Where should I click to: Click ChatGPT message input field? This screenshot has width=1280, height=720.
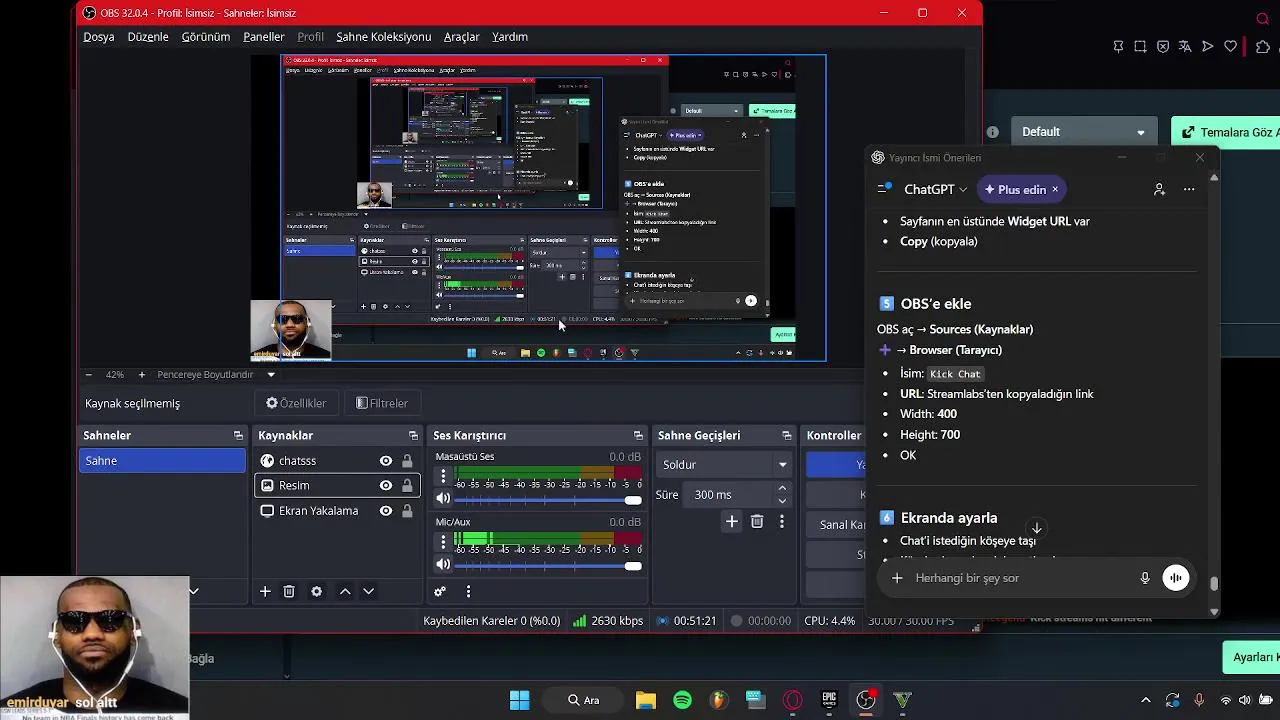click(1020, 578)
